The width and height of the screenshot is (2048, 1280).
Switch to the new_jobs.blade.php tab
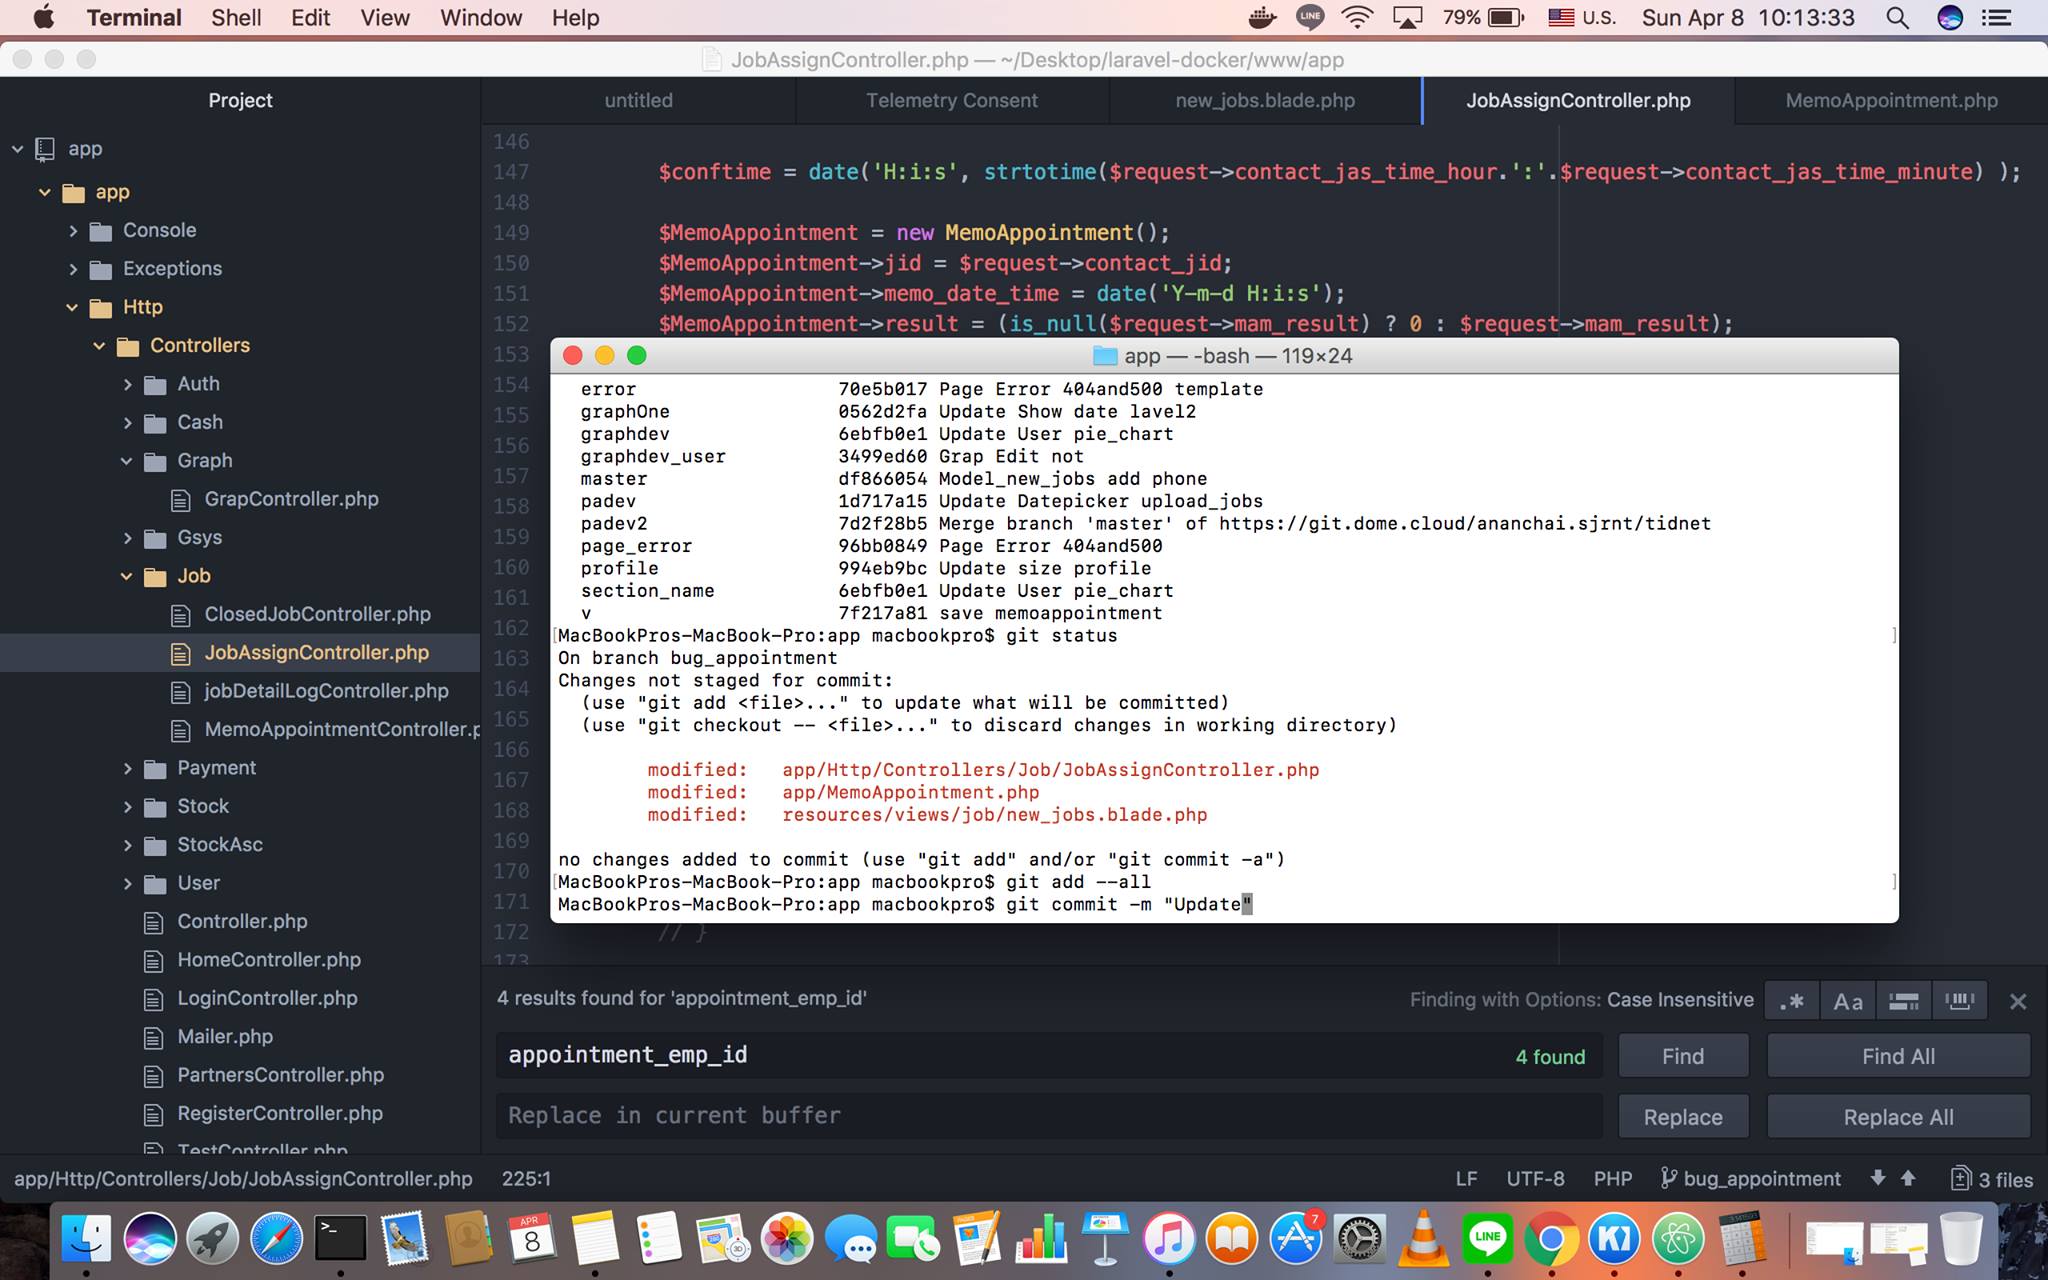point(1265,100)
